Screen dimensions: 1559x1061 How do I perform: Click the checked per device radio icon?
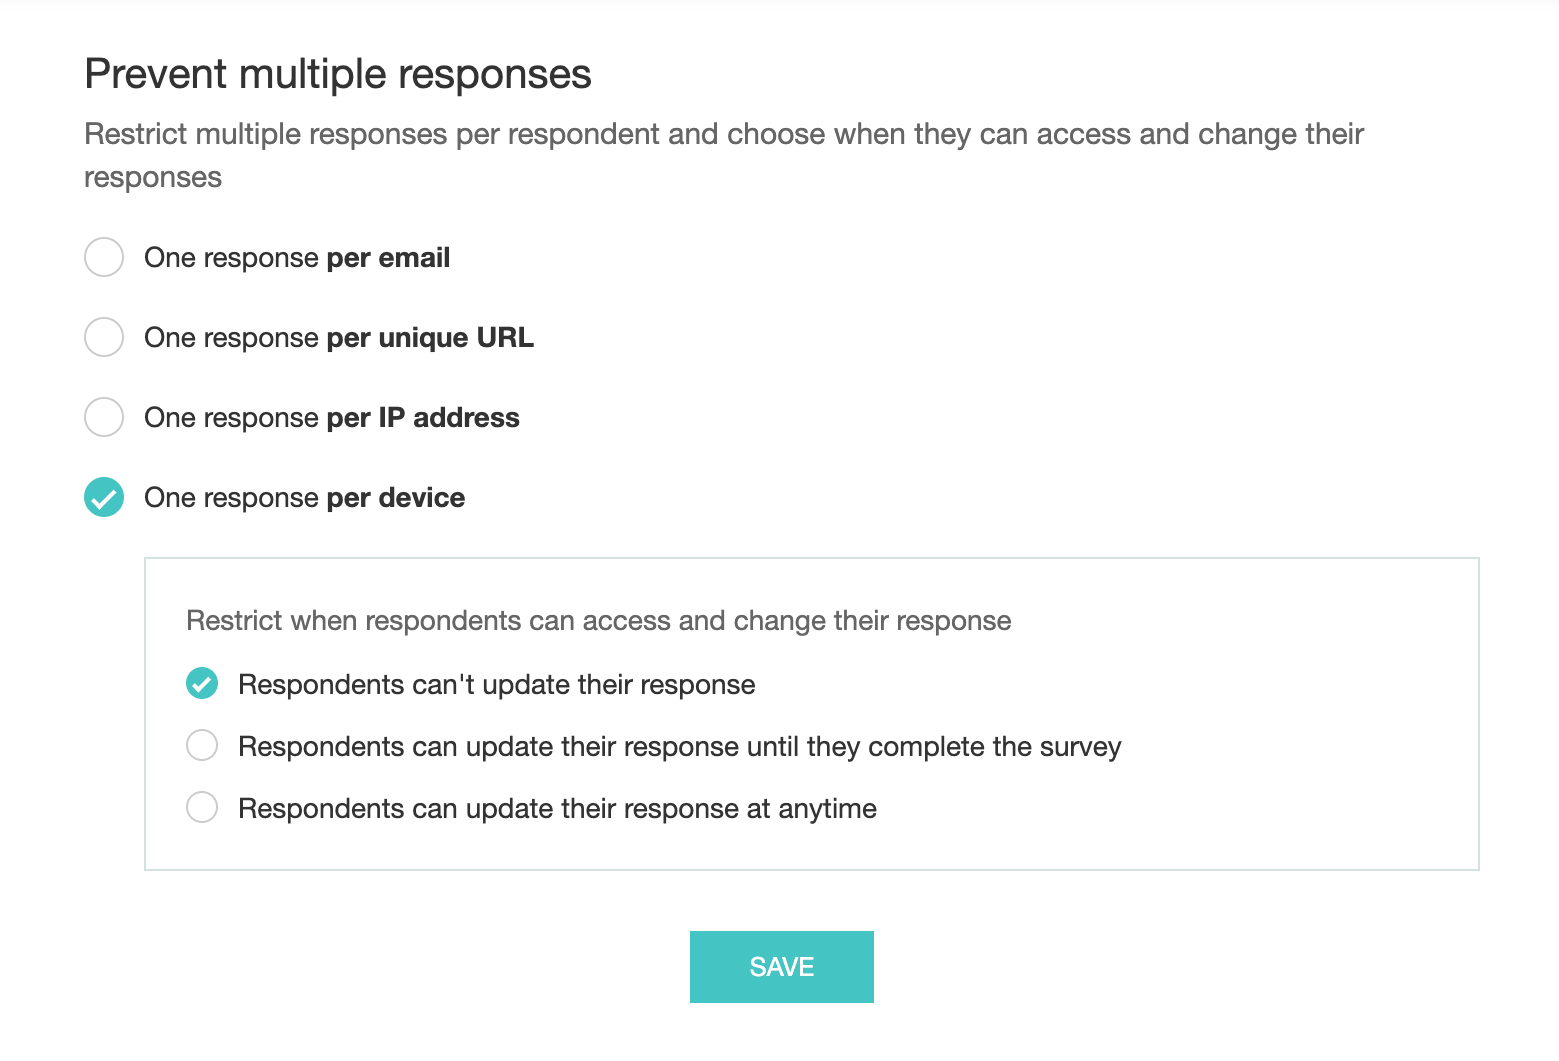click(104, 497)
